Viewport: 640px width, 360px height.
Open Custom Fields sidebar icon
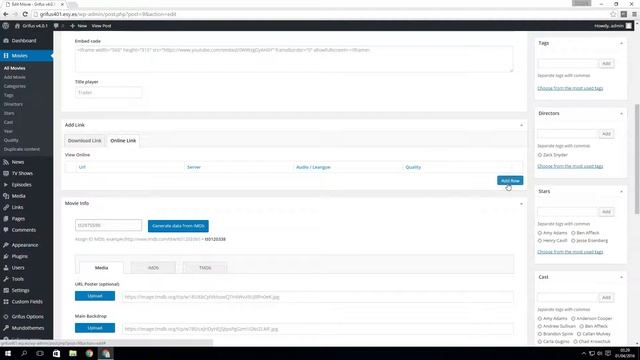click(x=6, y=302)
